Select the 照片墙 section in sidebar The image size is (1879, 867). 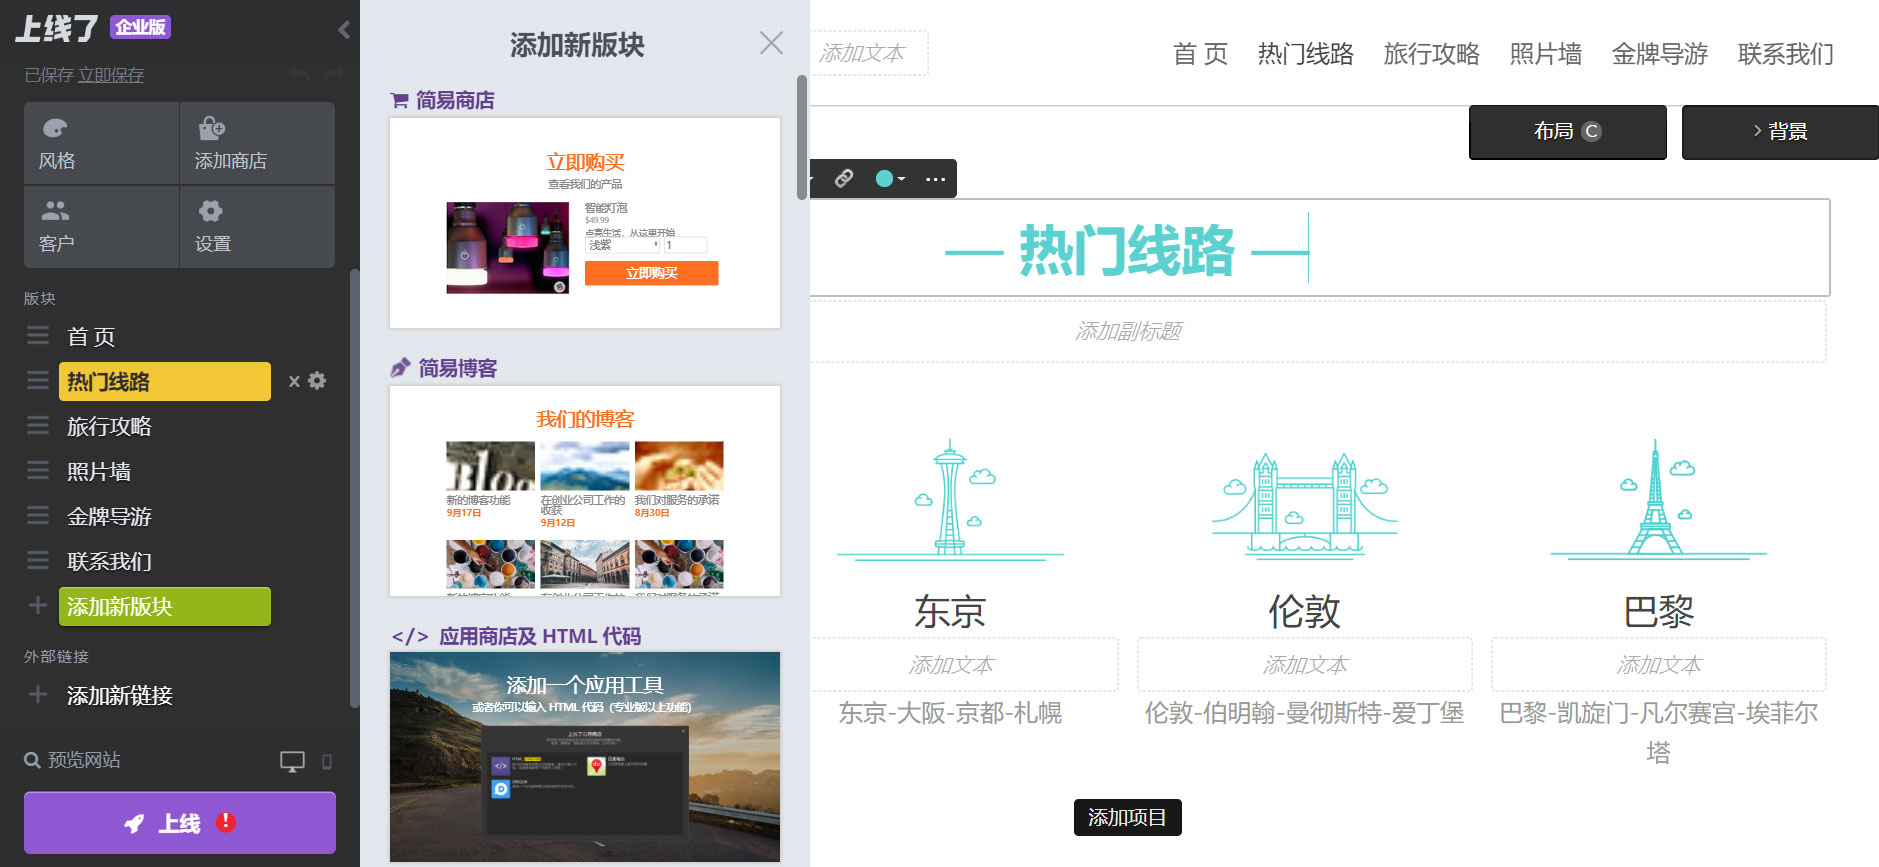point(99,471)
